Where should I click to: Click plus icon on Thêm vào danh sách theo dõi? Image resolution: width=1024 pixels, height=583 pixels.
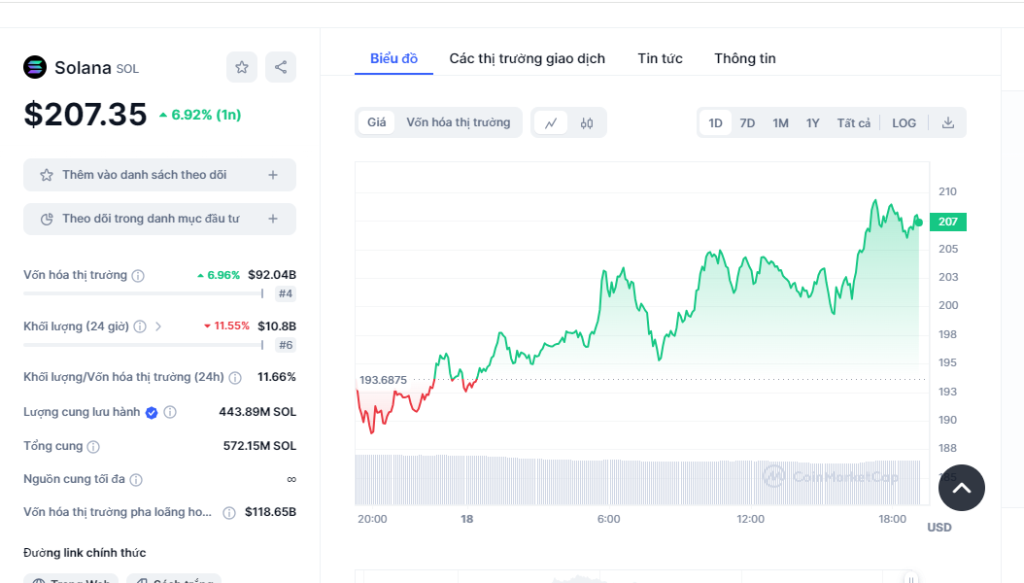pyautogui.click(x=273, y=175)
